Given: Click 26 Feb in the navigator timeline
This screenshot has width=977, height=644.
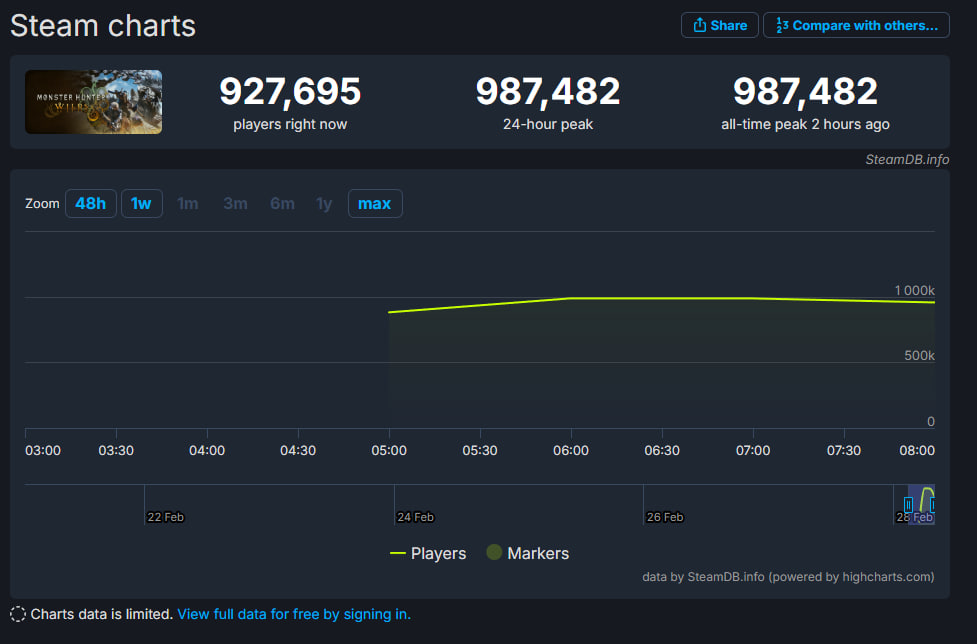Looking at the screenshot, I should pyautogui.click(x=665, y=517).
